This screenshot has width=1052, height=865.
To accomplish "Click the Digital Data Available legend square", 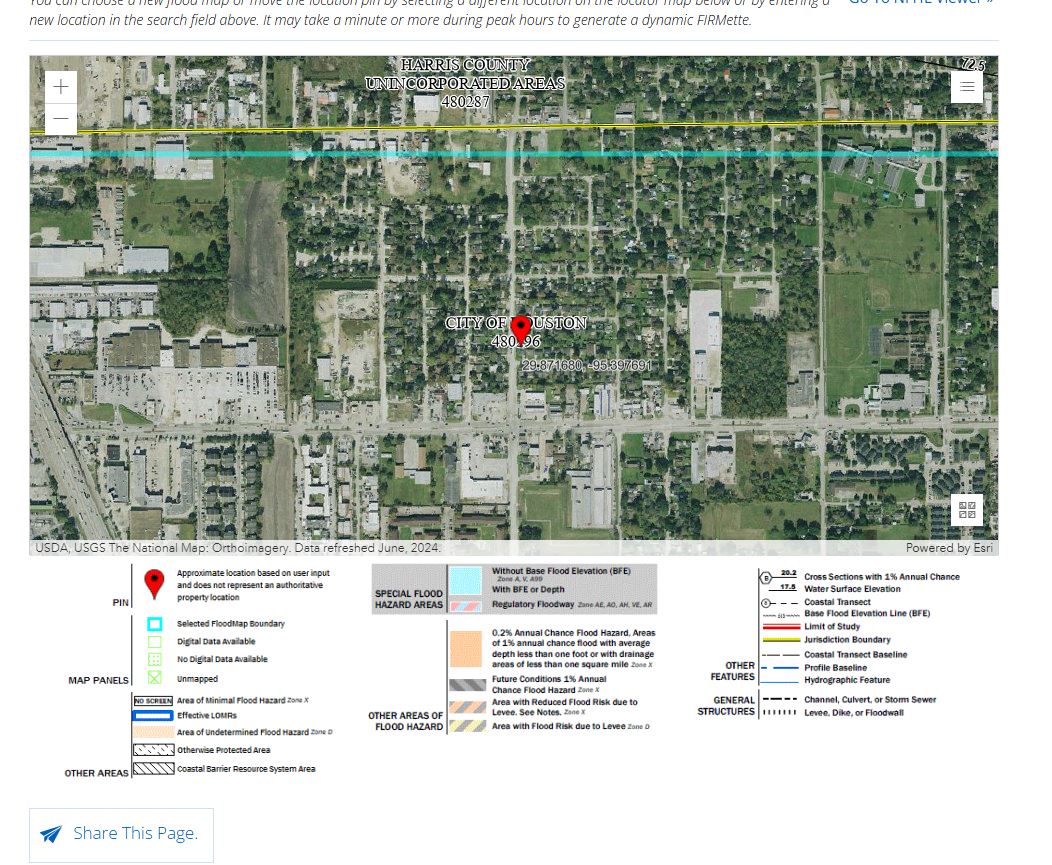I will tap(154, 642).
